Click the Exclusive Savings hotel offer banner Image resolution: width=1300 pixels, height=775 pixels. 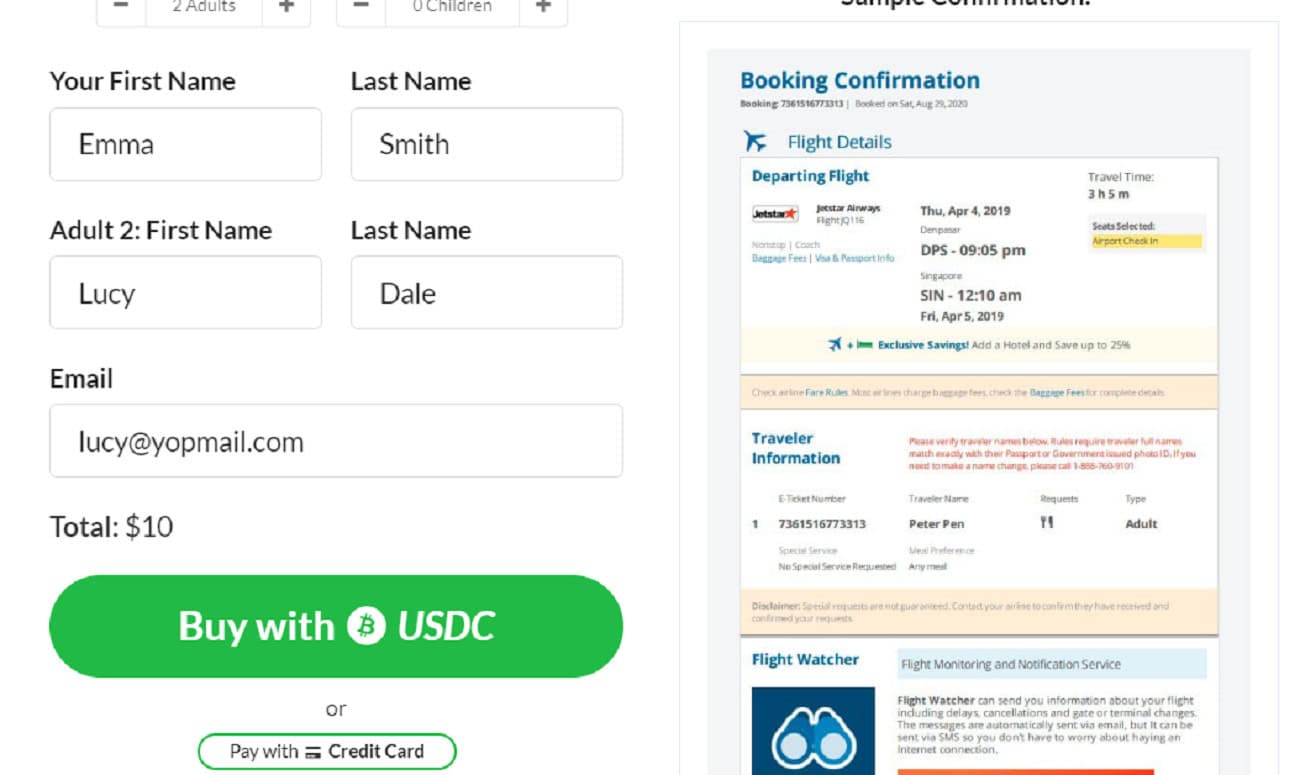[x=979, y=345]
